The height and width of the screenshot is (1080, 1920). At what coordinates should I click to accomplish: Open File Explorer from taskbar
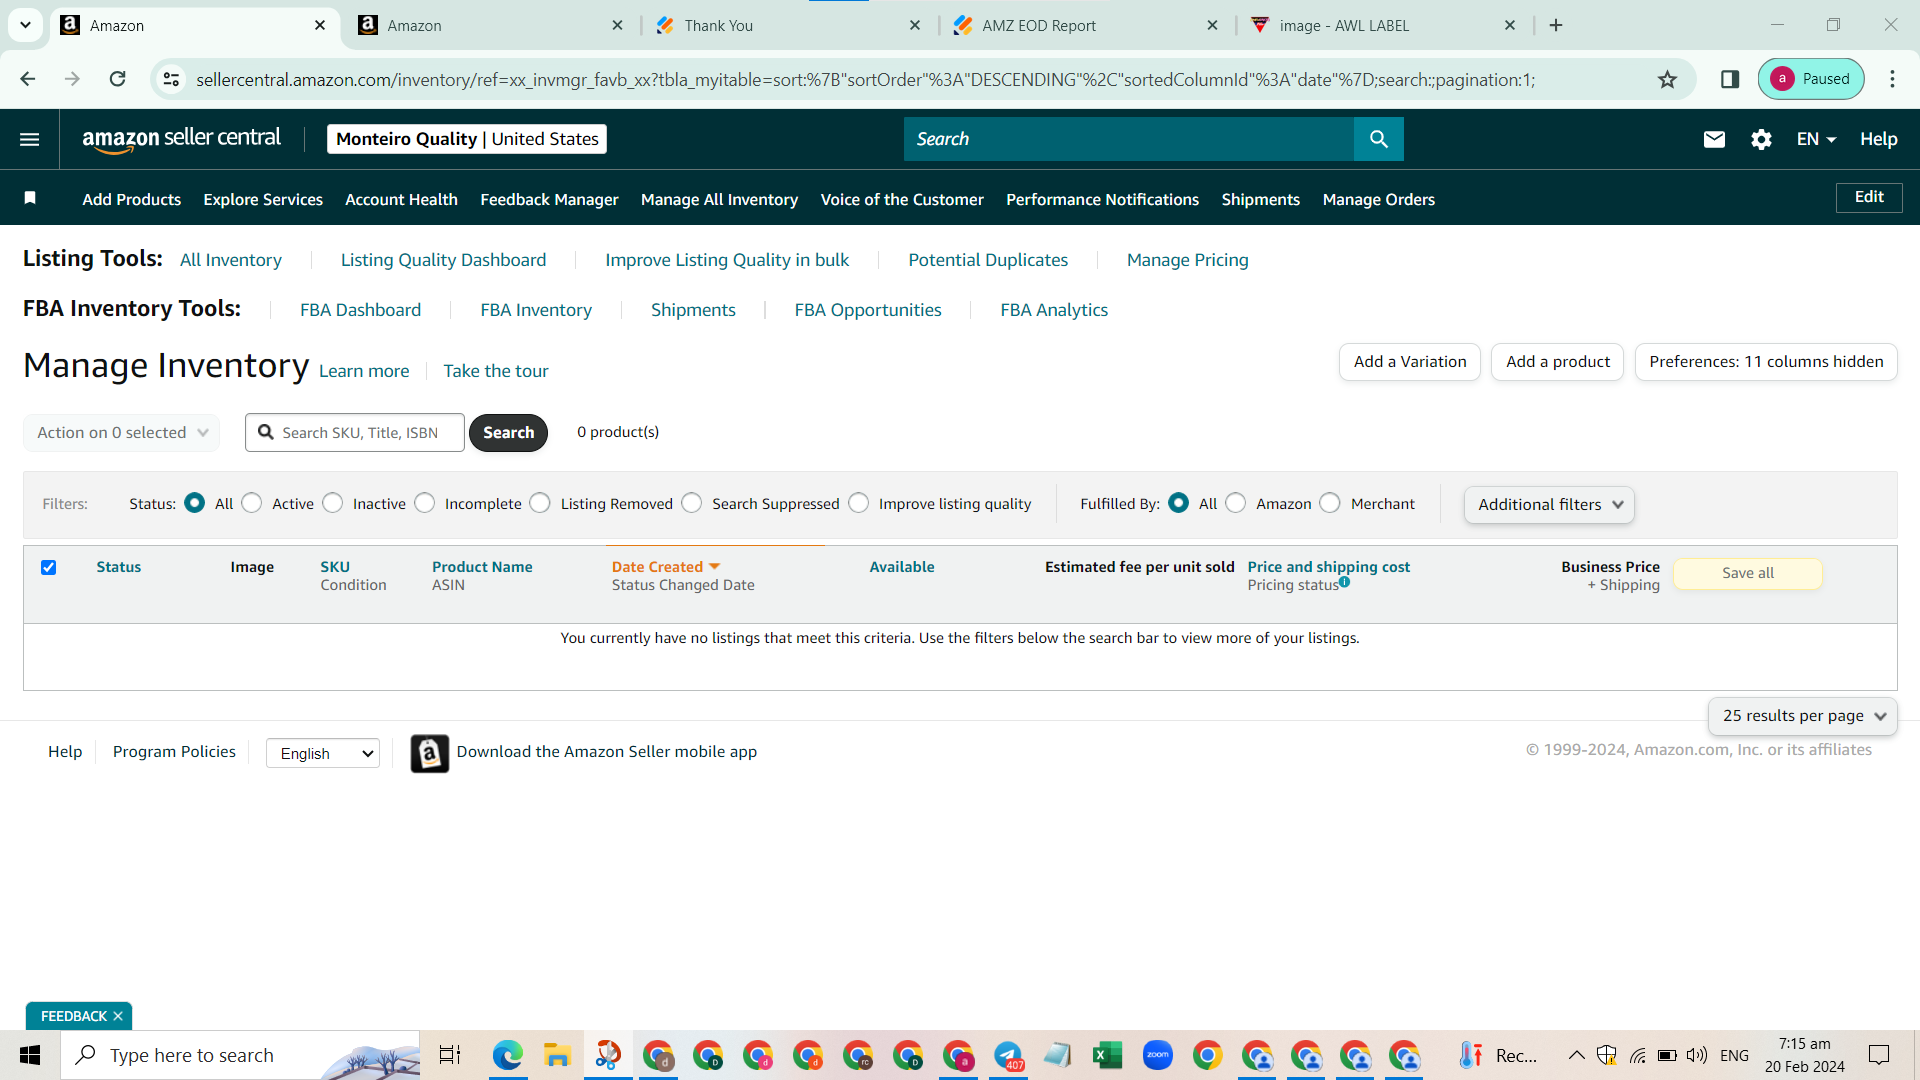(x=557, y=1055)
